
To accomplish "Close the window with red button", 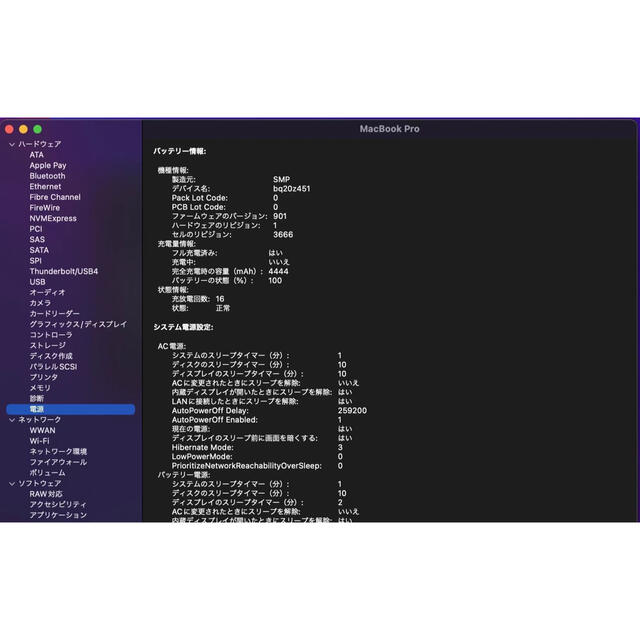I will (x=9, y=129).
